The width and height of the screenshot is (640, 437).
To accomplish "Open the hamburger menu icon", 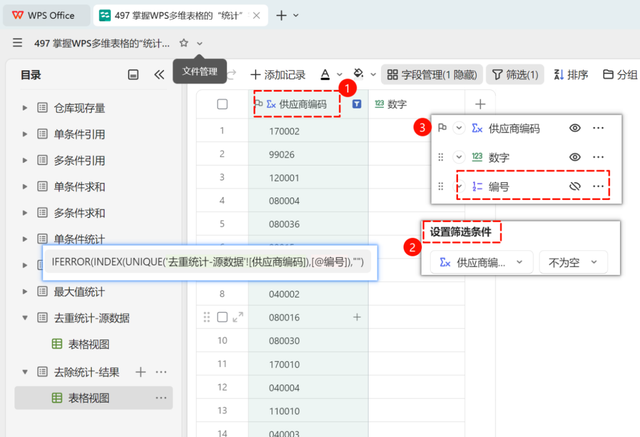I will pos(17,43).
